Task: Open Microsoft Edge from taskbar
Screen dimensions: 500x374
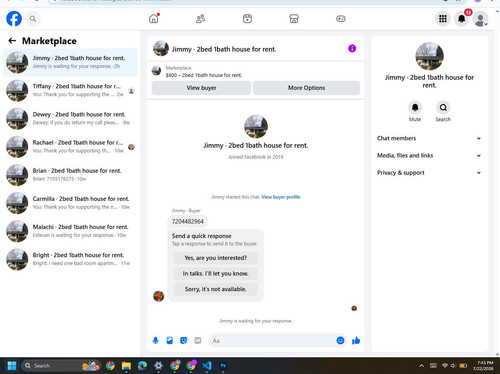Action: [x=142, y=366]
